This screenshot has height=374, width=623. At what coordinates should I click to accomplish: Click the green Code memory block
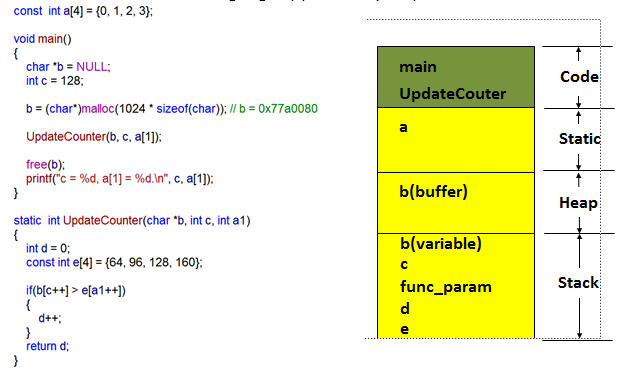(456, 77)
